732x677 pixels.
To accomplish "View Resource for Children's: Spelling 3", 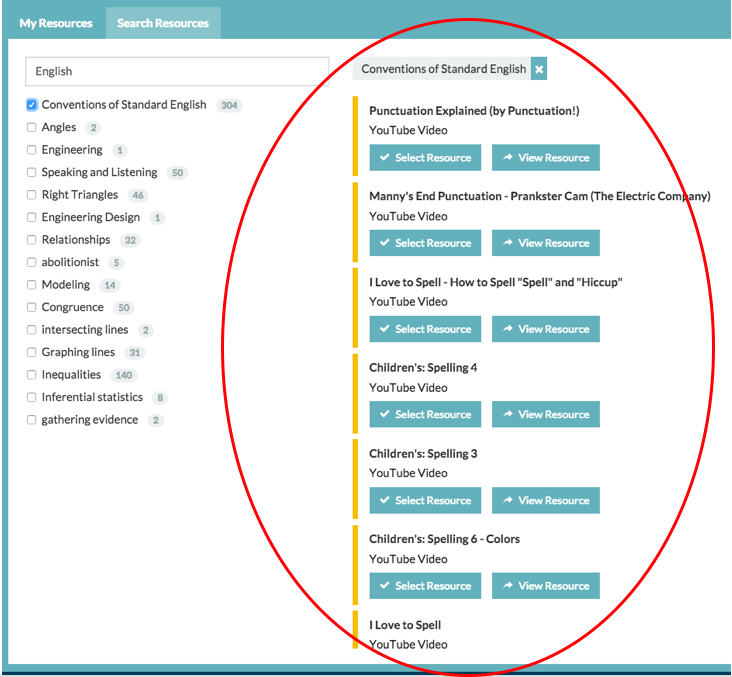I will (x=545, y=500).
